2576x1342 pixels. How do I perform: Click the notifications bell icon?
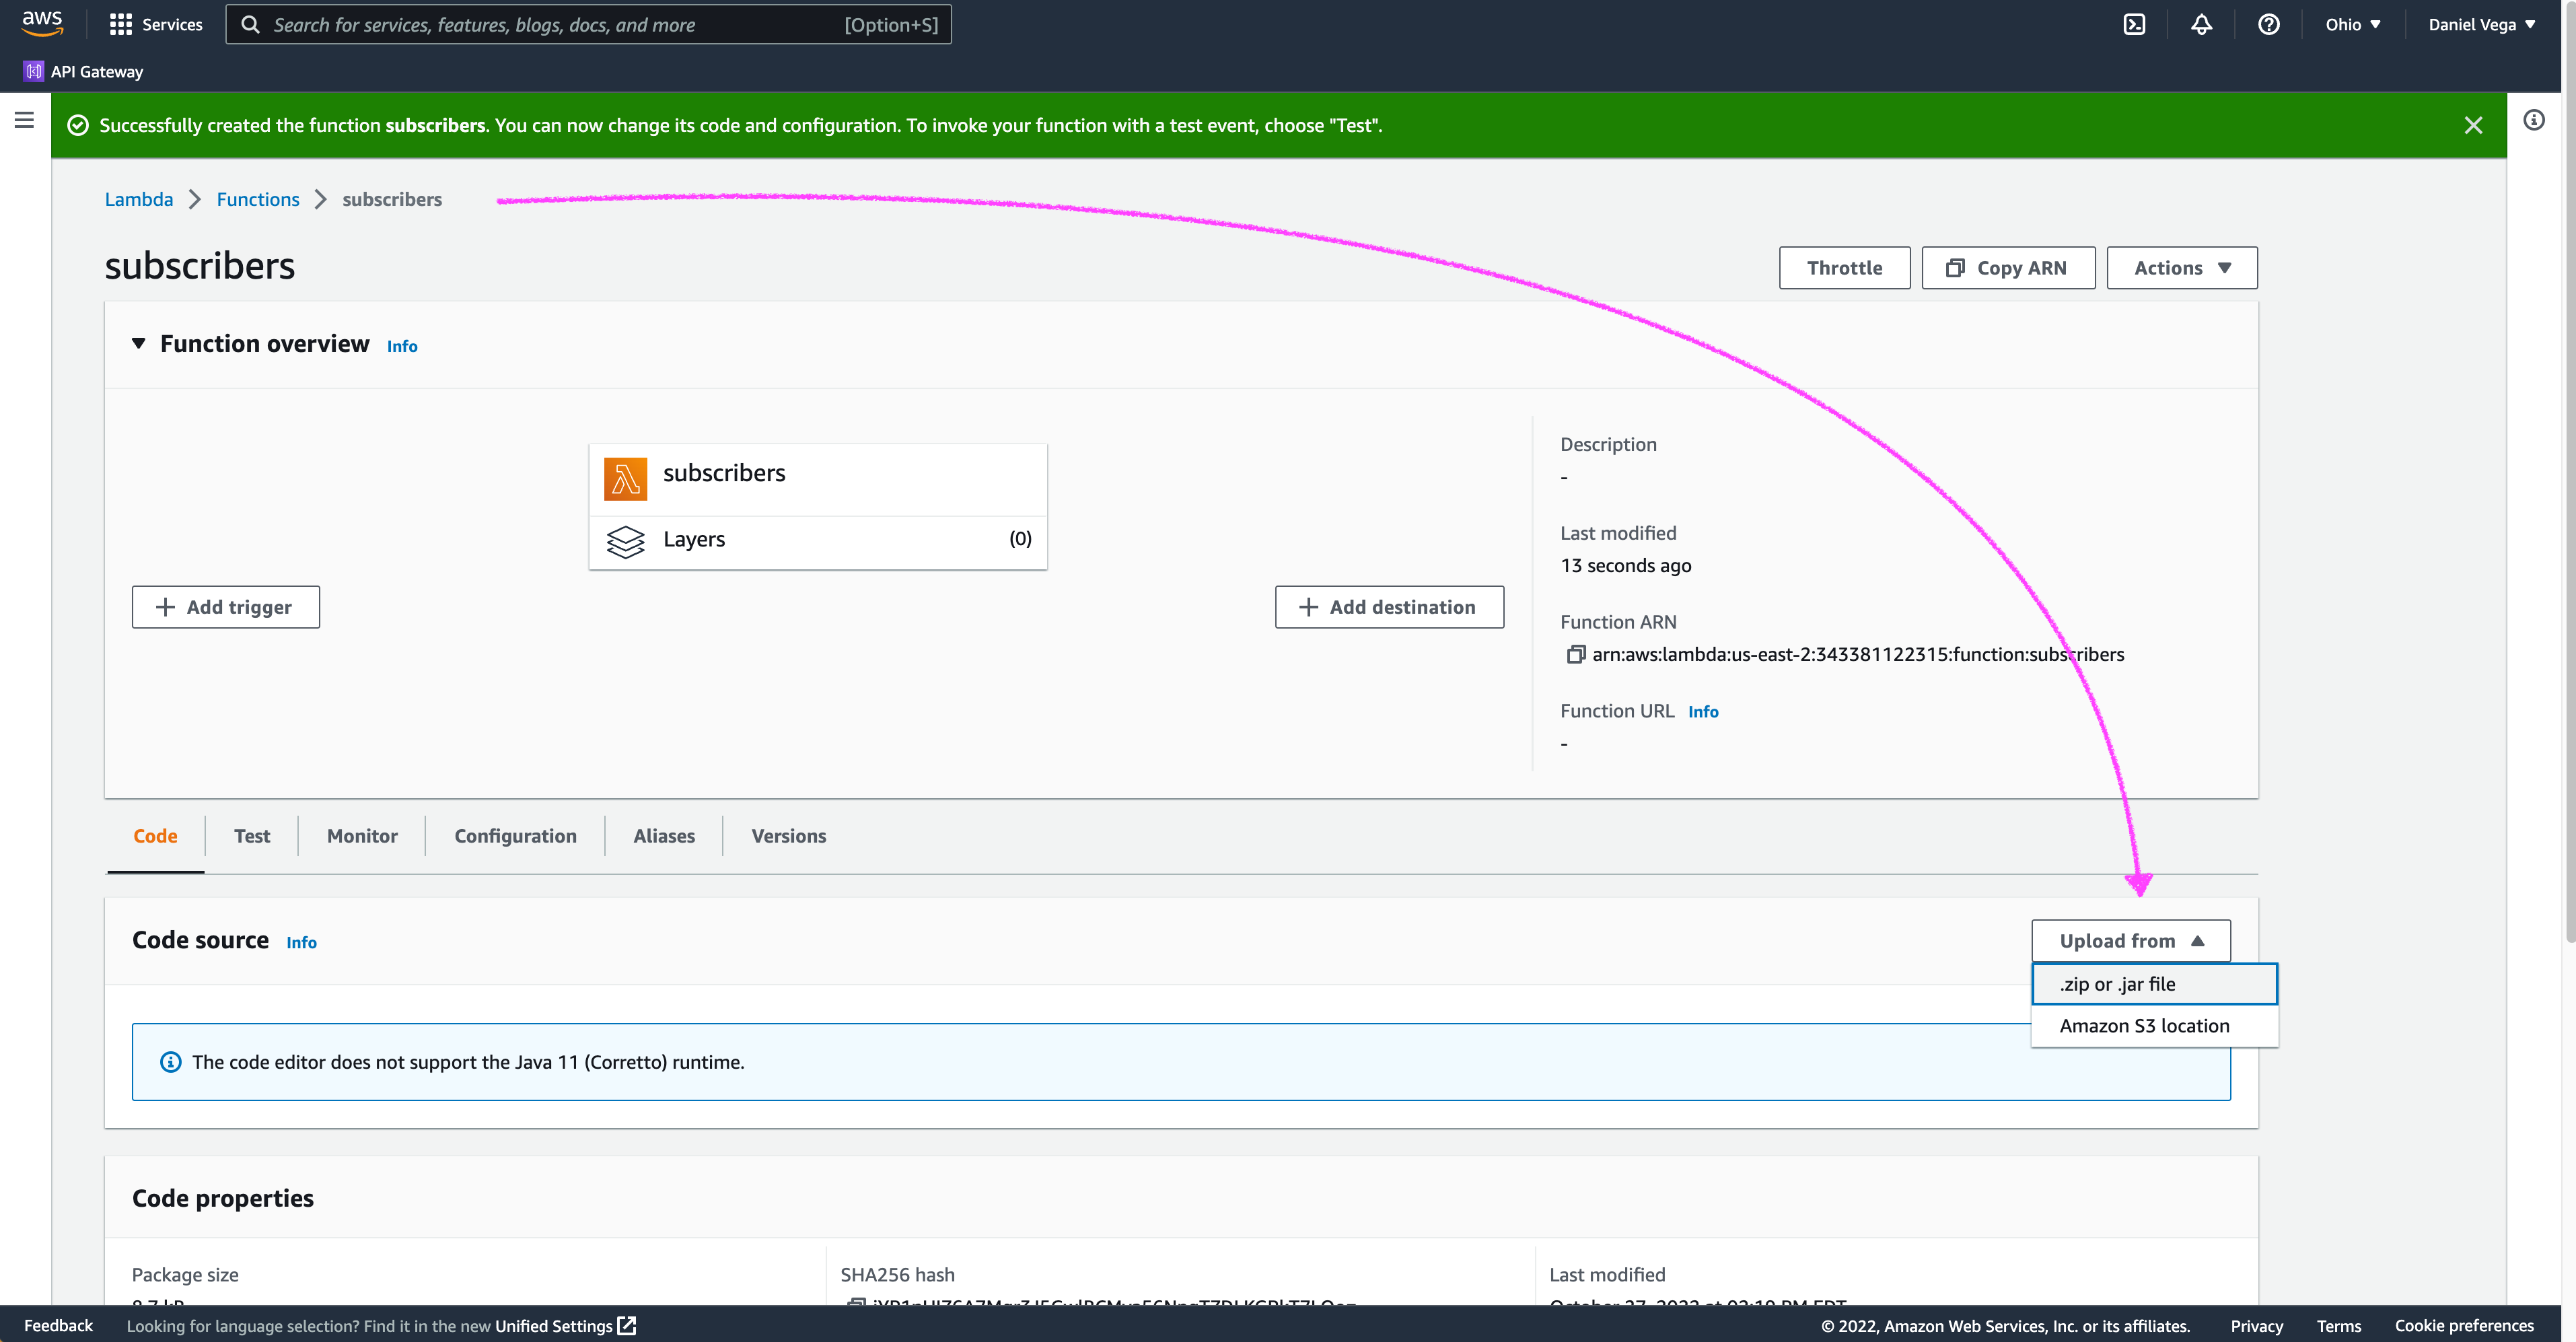(x=2201, y=25)
